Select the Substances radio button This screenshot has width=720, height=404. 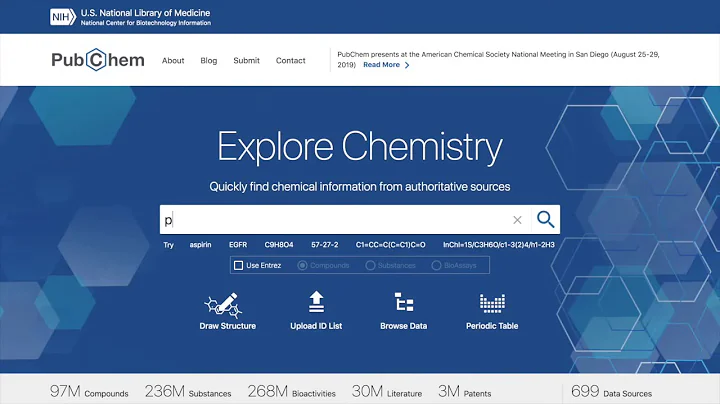[370, 265]
